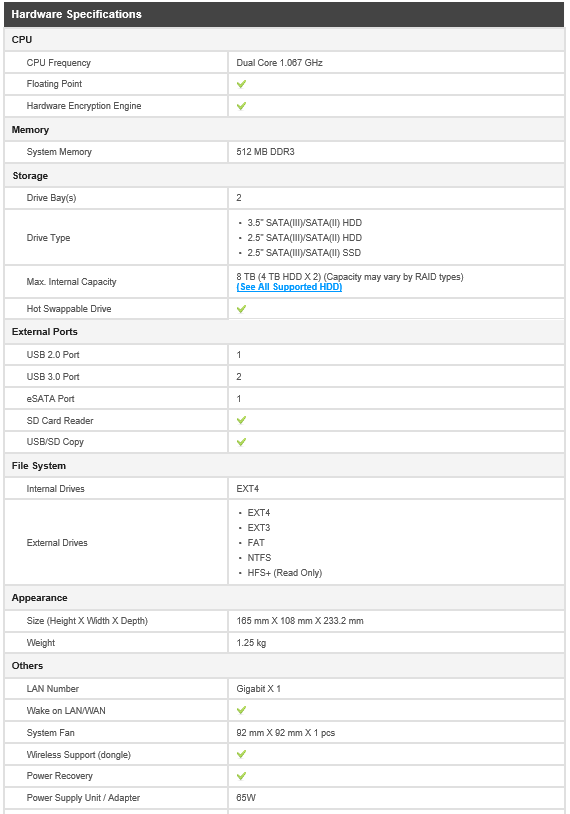570x814 pixels.
Task: Click the Max. Internal Capacity label
Action: pos(72,282)
